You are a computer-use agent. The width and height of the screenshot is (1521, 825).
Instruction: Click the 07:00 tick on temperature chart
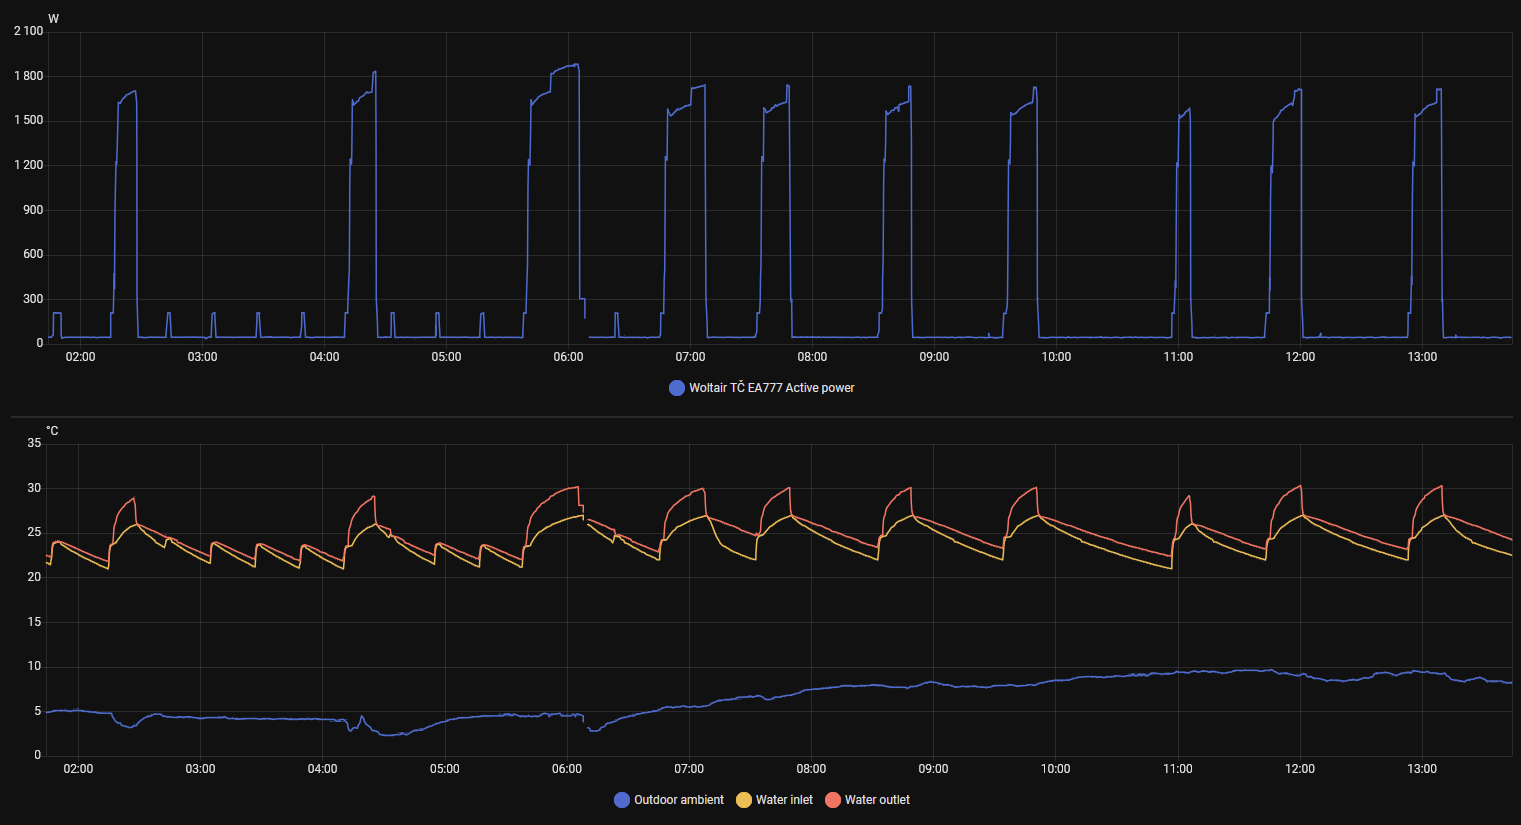(689, 769)
